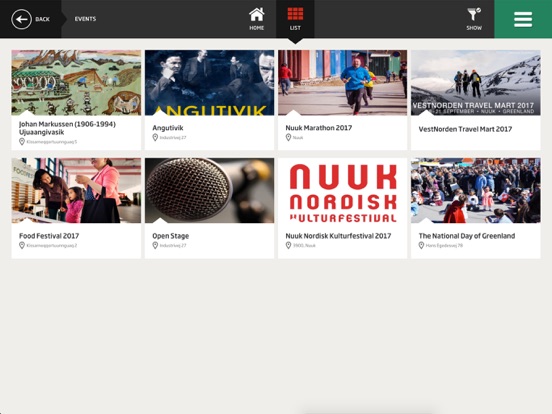Image resolution: width=552 pixels, height=414 pixels.
Task: Select the List grid view tab
Action: pos(295,19)
